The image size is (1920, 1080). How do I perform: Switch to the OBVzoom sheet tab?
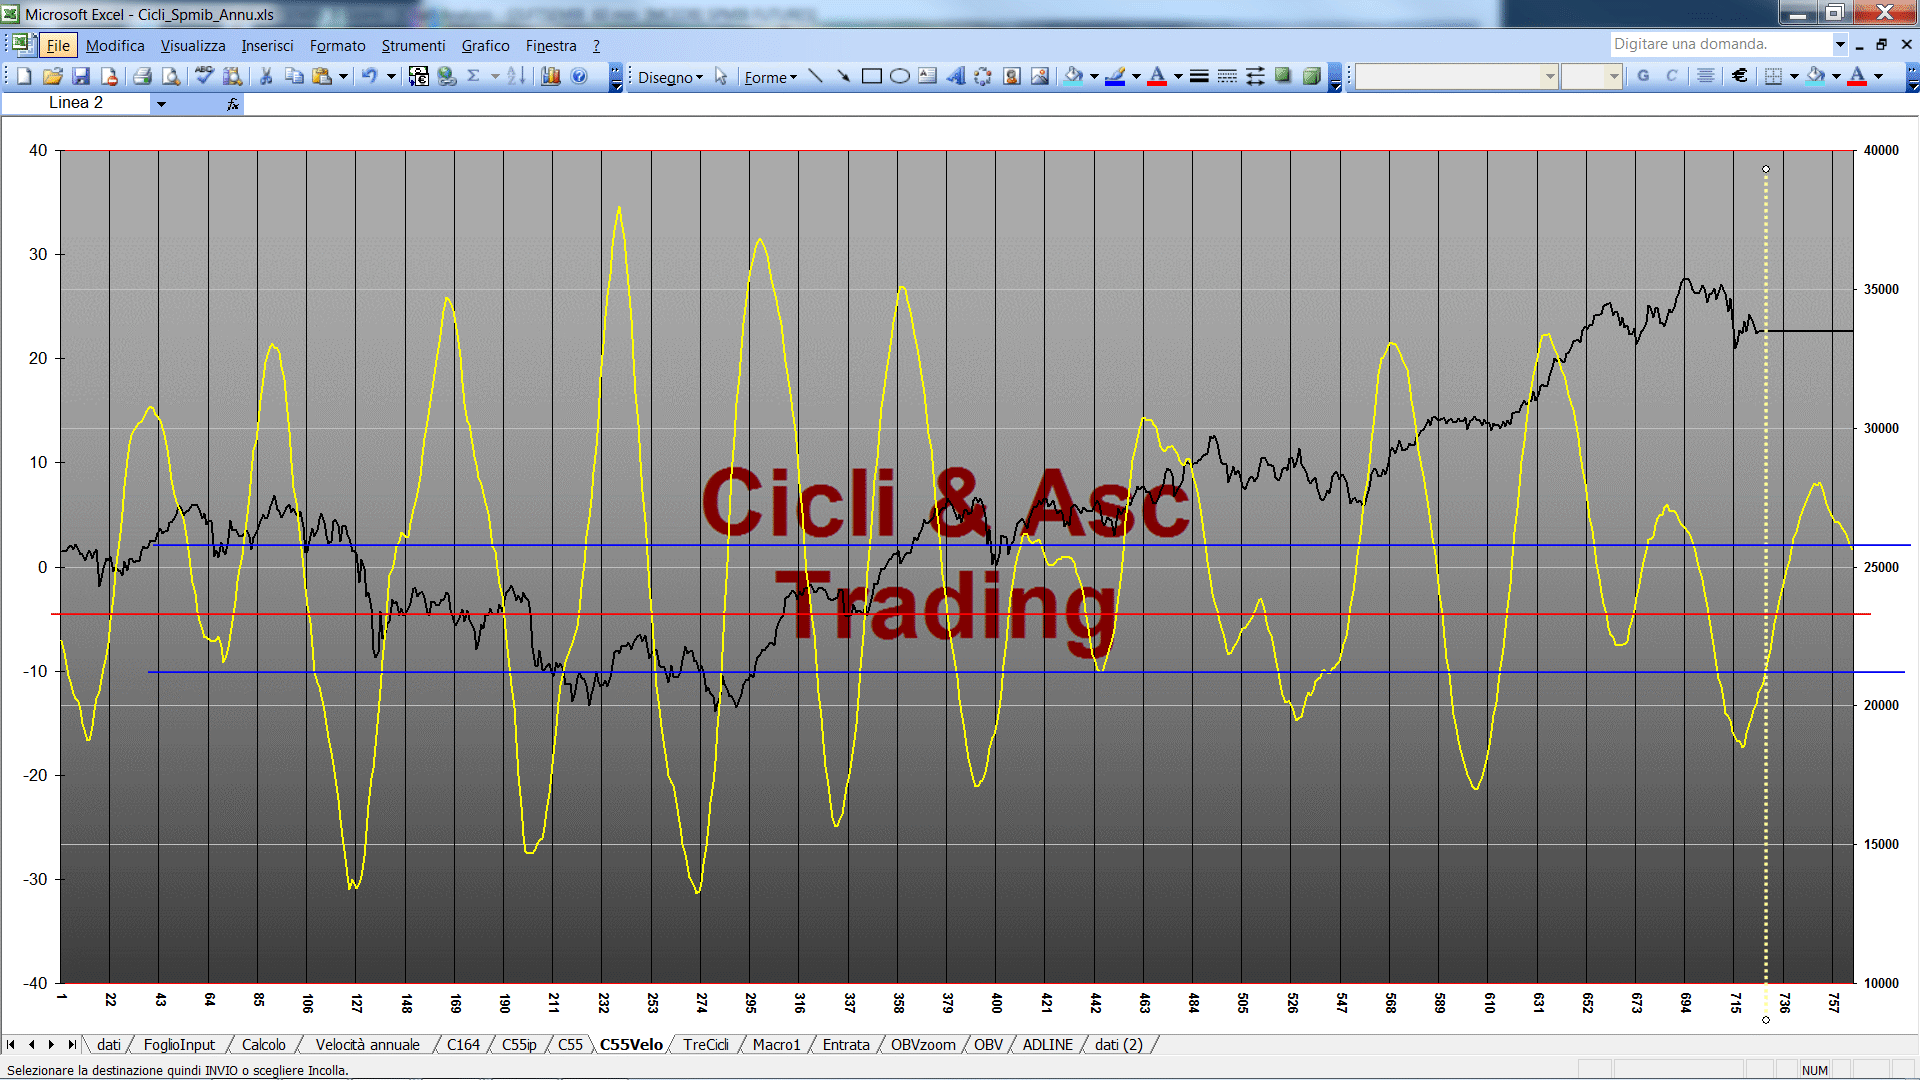tap(923, 1044)
